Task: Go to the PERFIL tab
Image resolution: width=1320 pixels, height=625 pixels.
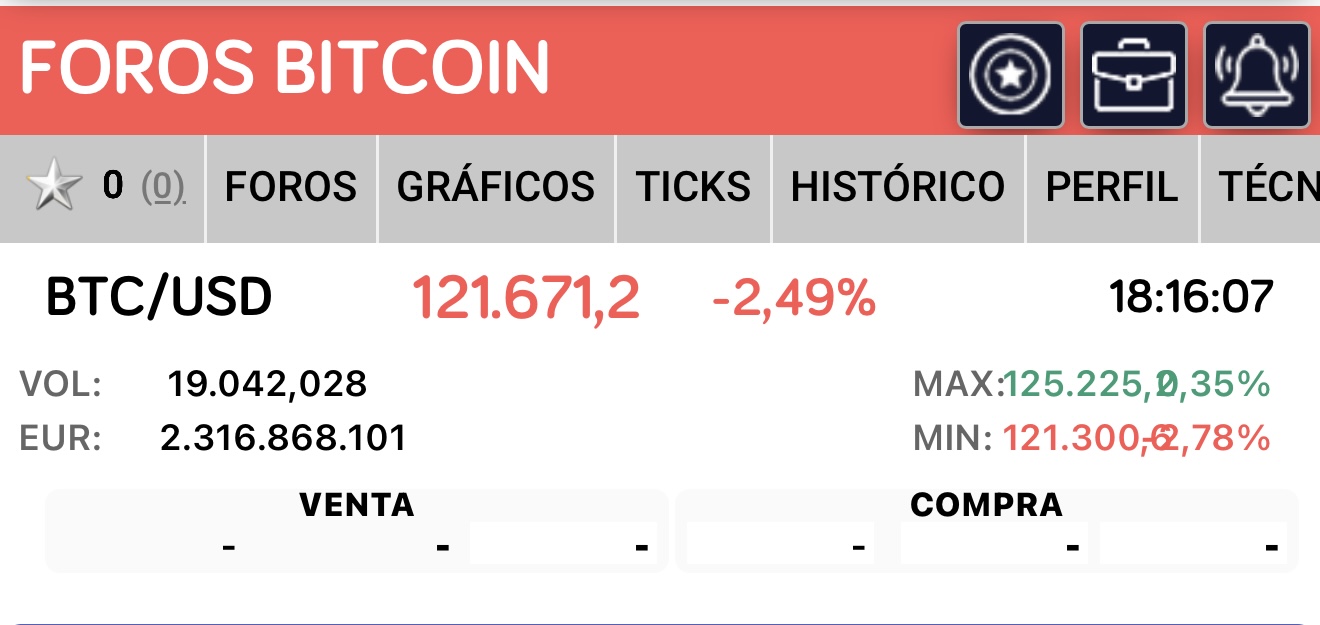Action: (1112, 187)
